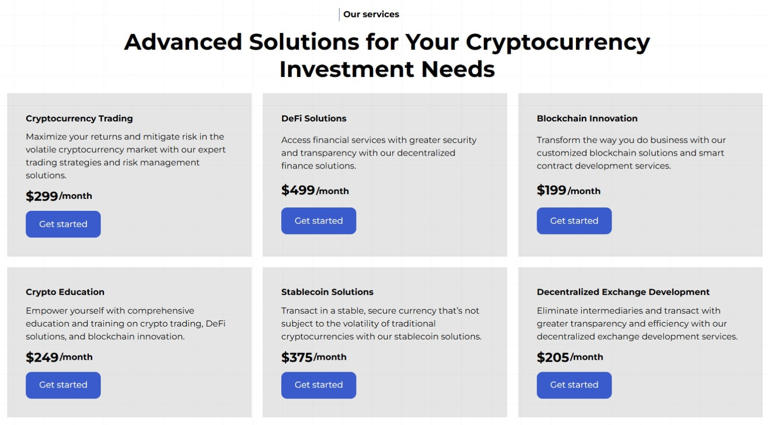Viewport: 768px width, 425px height.
Task: Click the Crypto Education heading
Action: click(x=65, y=292)
